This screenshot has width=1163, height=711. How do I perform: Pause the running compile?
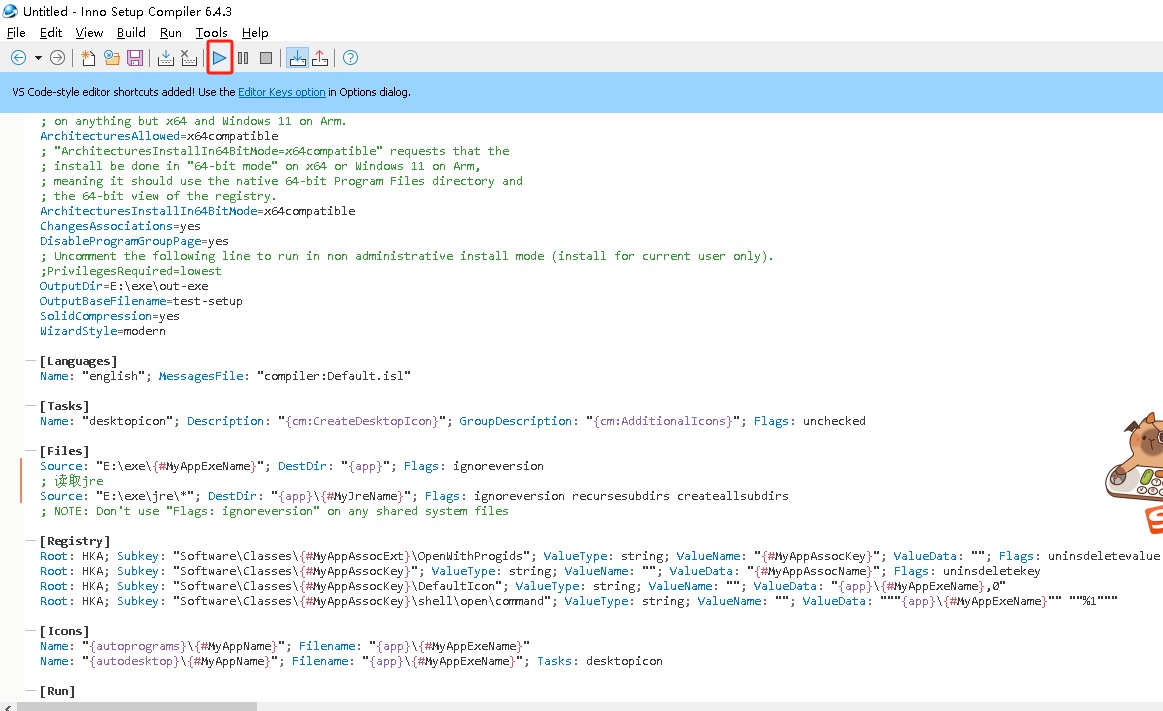click(242, 57)
